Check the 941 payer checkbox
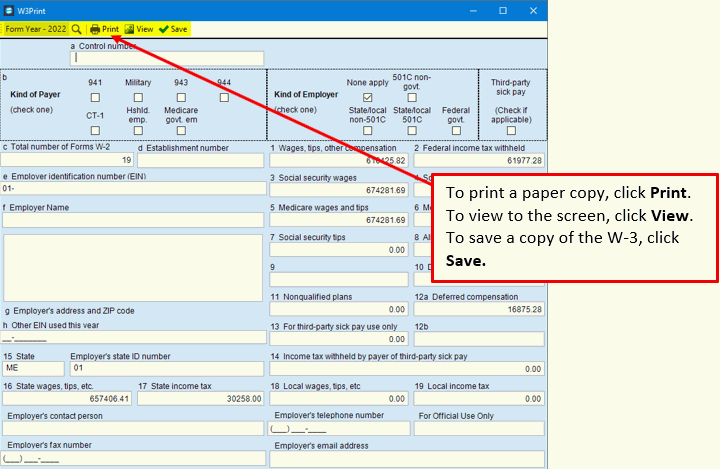Image resolution: width=720 pixels, height=469 pixels. pos(95,98)
